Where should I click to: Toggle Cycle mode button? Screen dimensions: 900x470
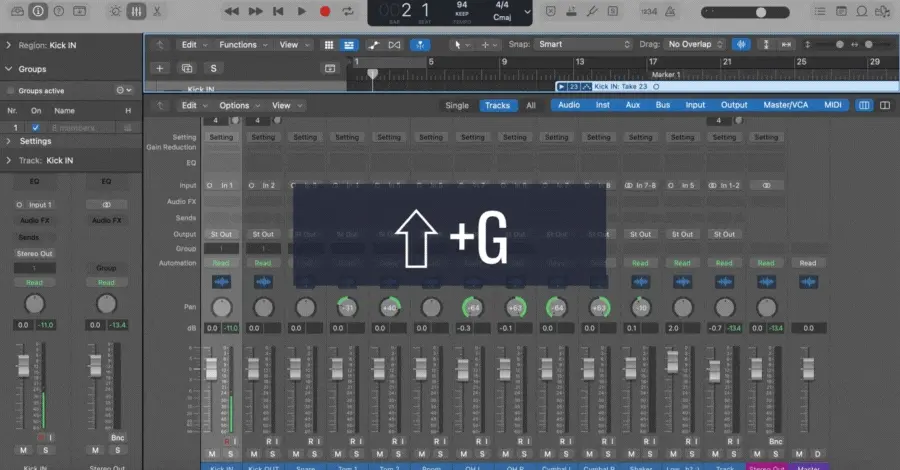348,11
